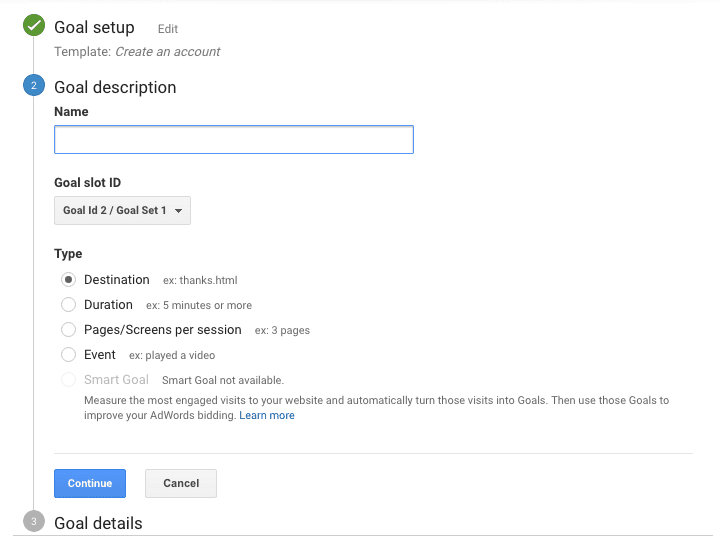The width and height of the screenshot is (720, 536).
Task: Click the Goal description section heading
Action: (x=115, y=87)
